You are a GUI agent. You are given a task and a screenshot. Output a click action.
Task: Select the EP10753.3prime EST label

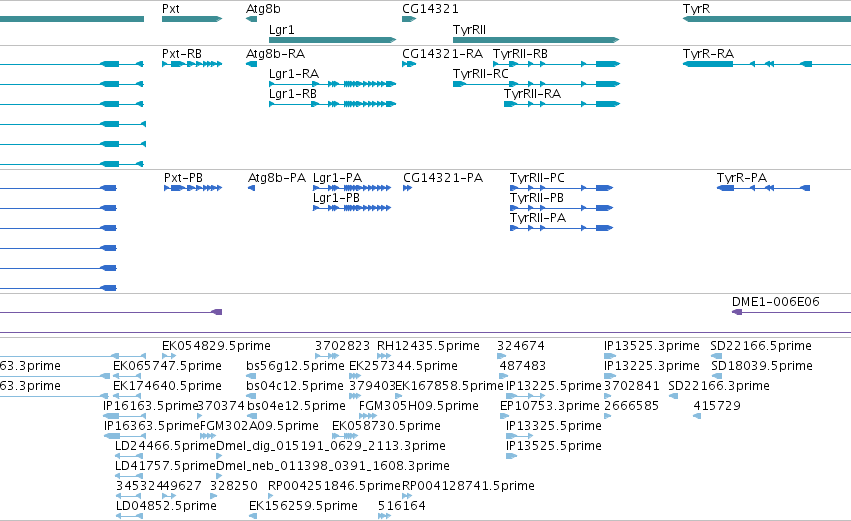pyautogui.click(x=549, y=406)
